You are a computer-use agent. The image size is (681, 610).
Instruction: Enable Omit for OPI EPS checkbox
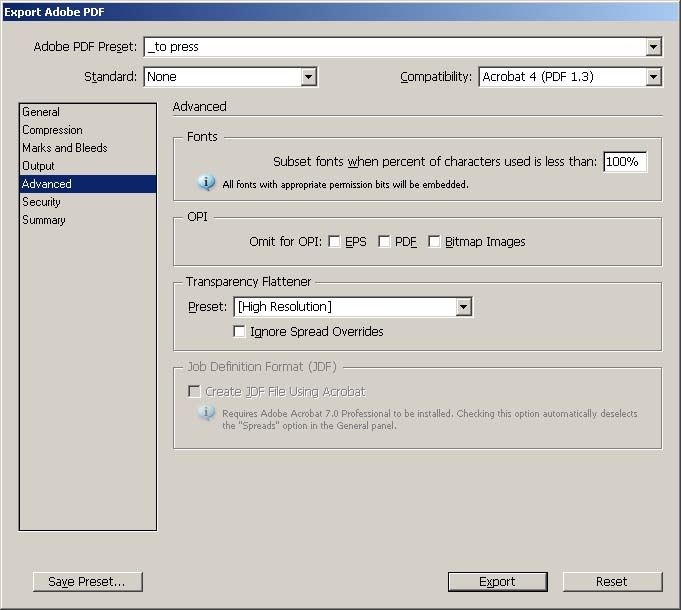[x=334, y=241]
